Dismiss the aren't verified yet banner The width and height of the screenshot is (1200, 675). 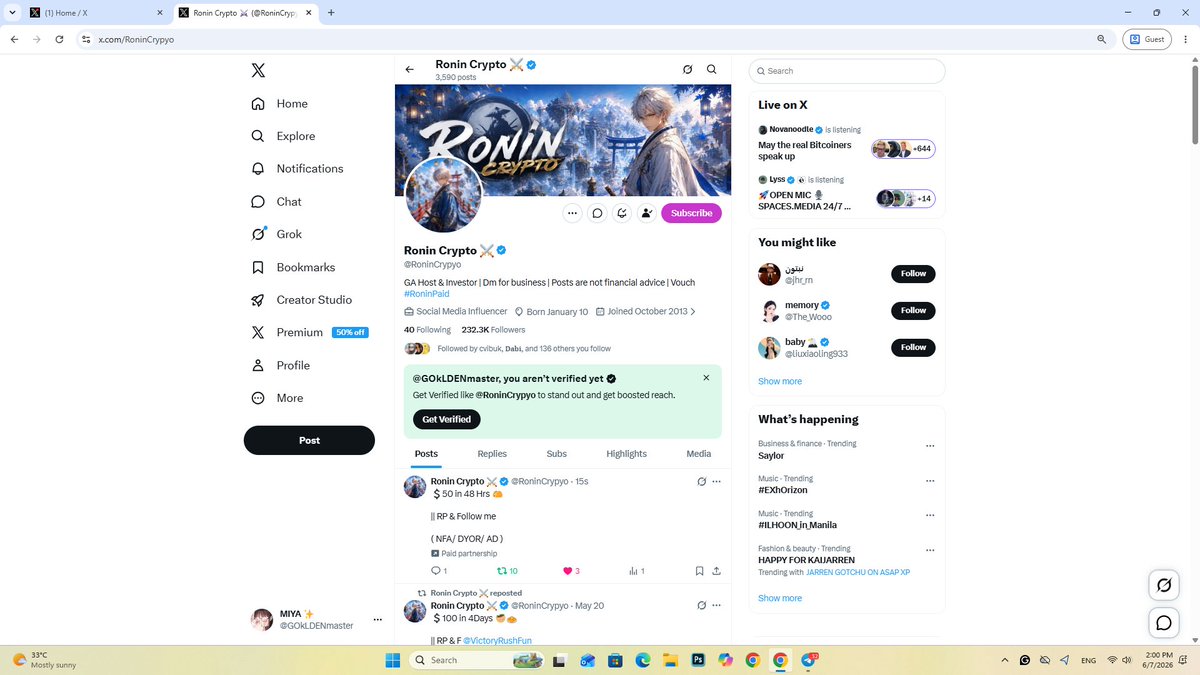pyautogui.click(x=706, y=378)
